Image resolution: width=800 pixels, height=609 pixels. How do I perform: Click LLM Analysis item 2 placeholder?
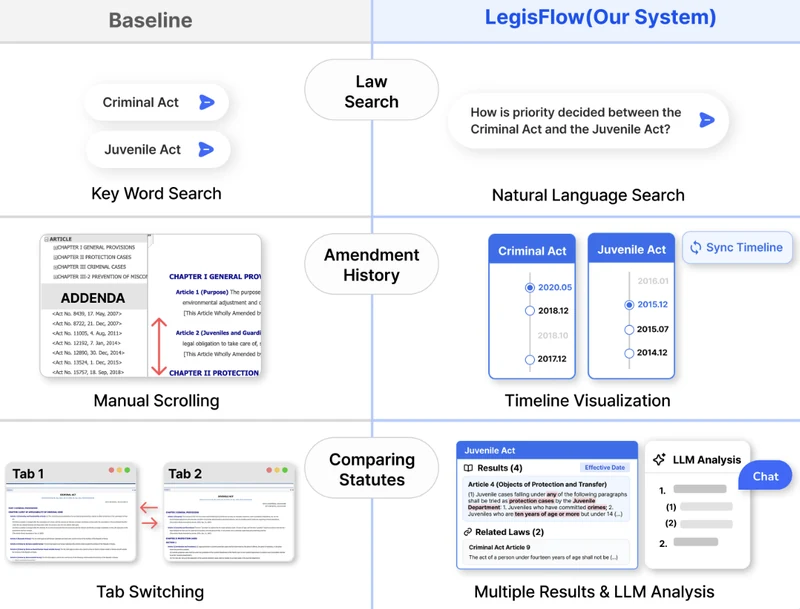click(x=695, y=542)
